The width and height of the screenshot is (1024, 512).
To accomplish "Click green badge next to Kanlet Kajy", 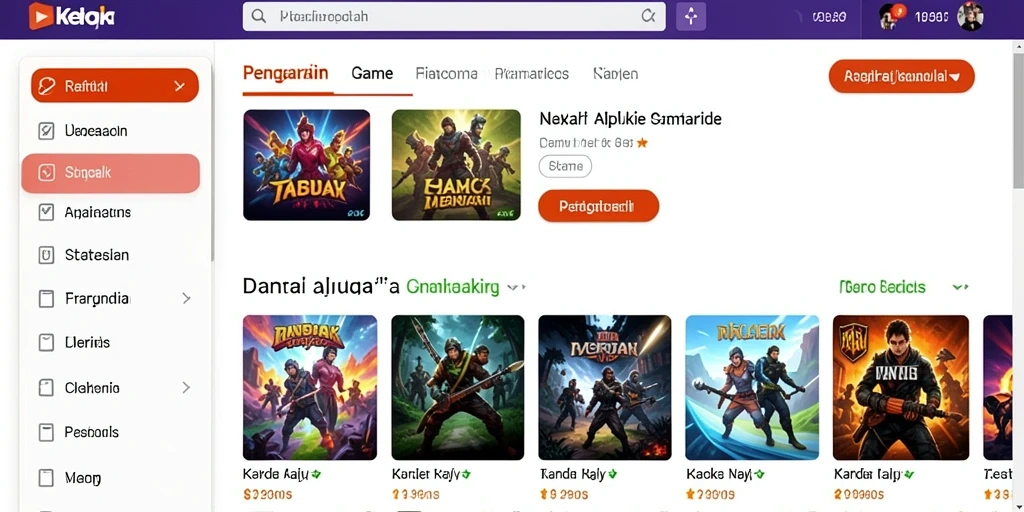I will click(466, 474).
